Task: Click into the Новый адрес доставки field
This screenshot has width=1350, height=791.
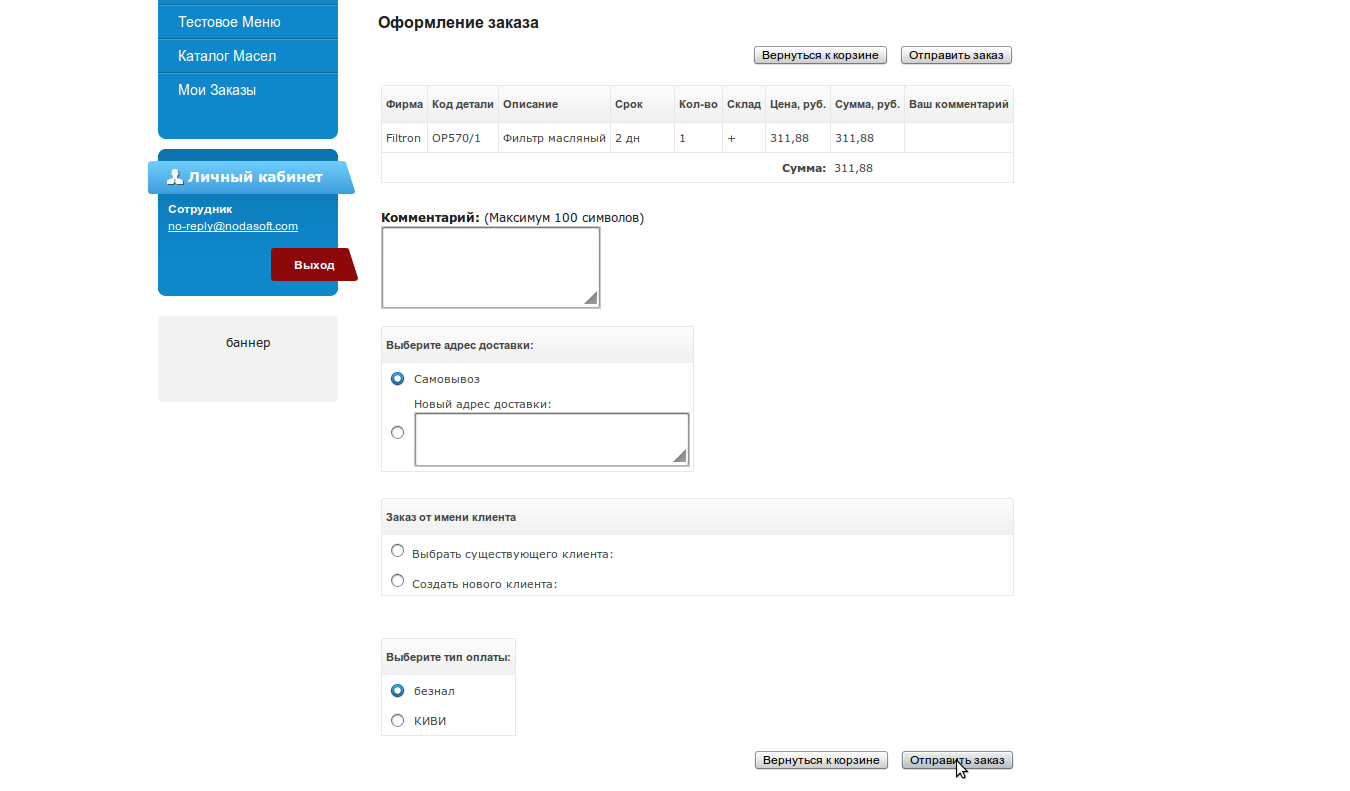Action: pos(550,439)
